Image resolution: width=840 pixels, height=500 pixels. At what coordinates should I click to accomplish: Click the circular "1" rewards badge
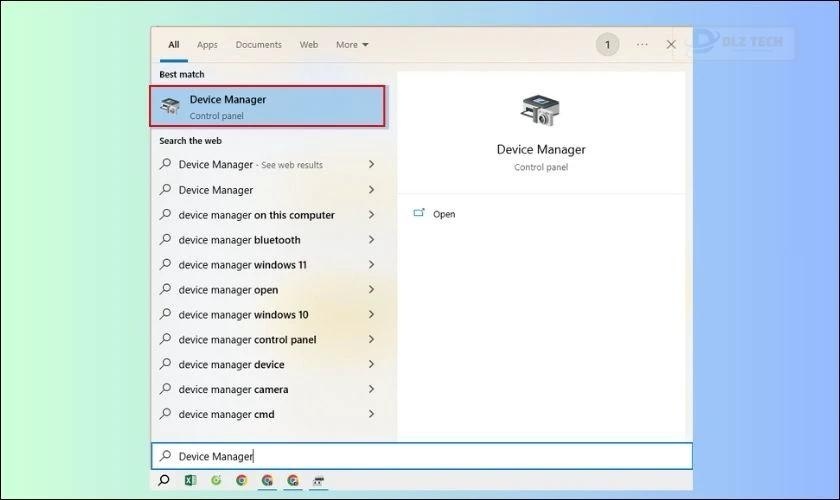(608, 44)
